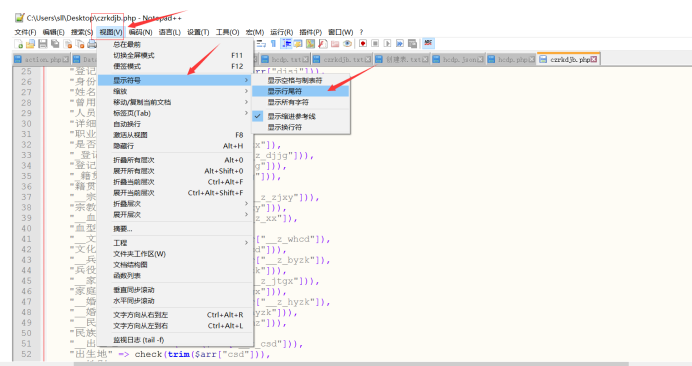Expand the 缩放 submenu
Screen dimensions: 692x366
pos(175,91)
